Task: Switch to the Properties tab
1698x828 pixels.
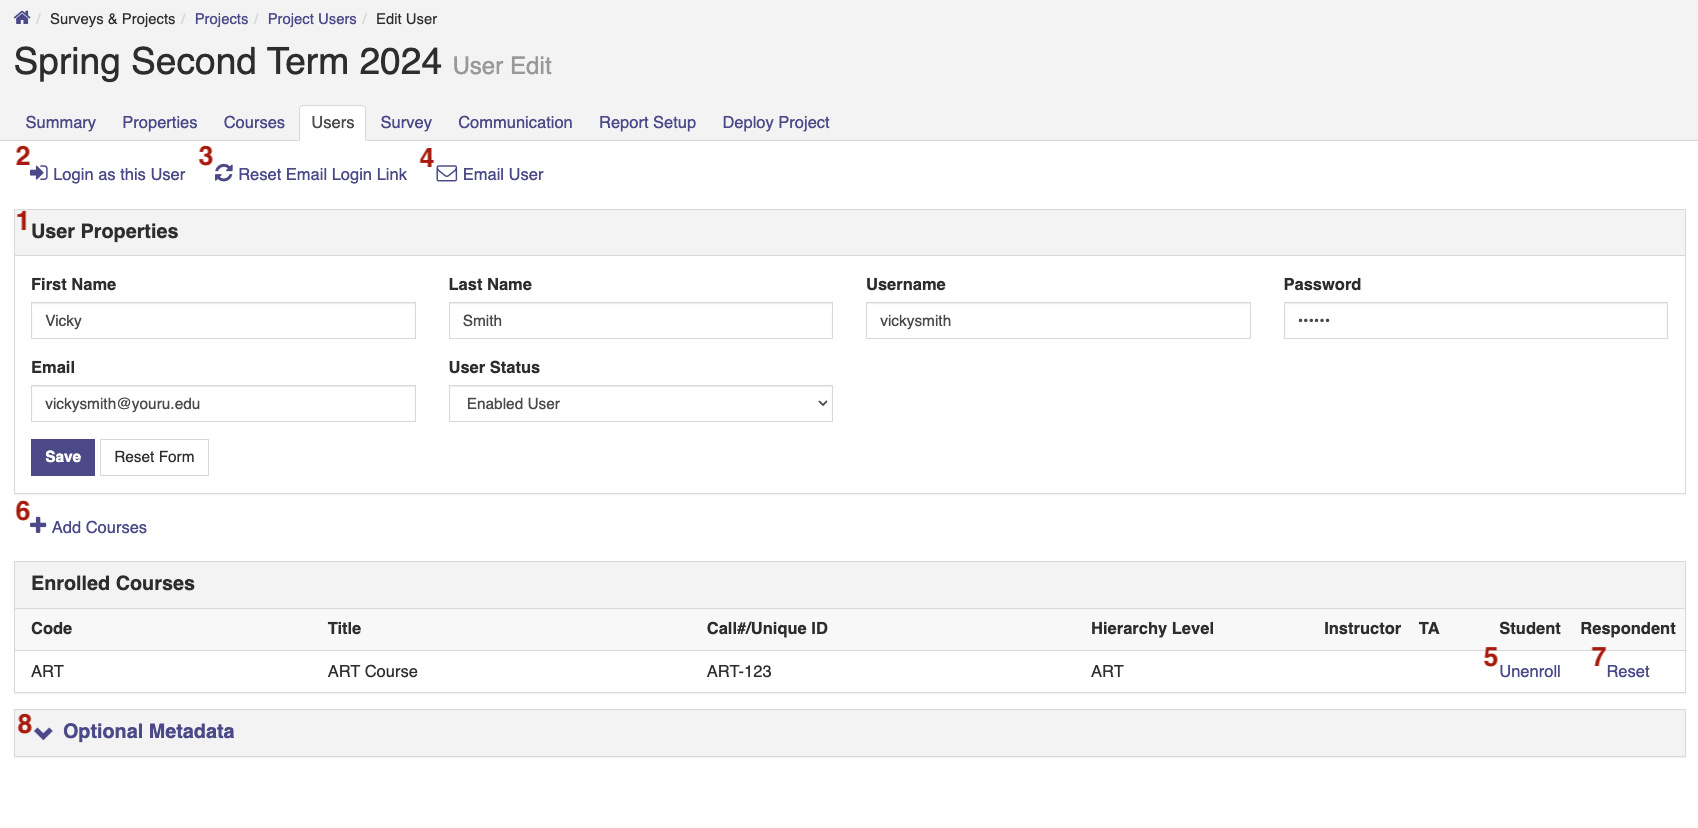Action: pos(160,122)
